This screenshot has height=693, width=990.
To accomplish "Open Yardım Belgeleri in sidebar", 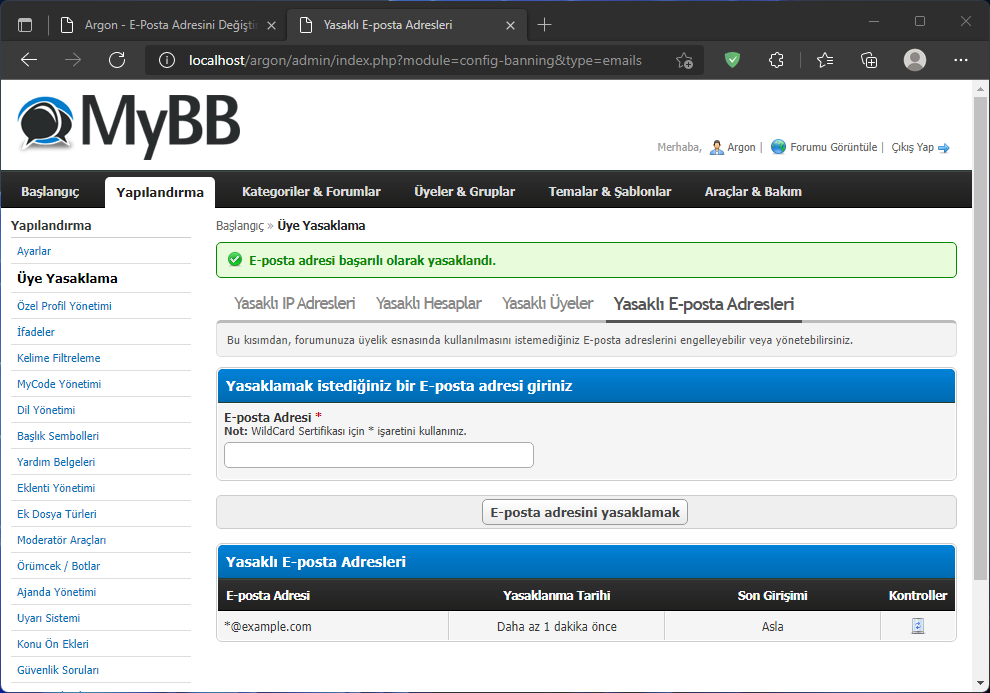I will (x=56, y=462).
